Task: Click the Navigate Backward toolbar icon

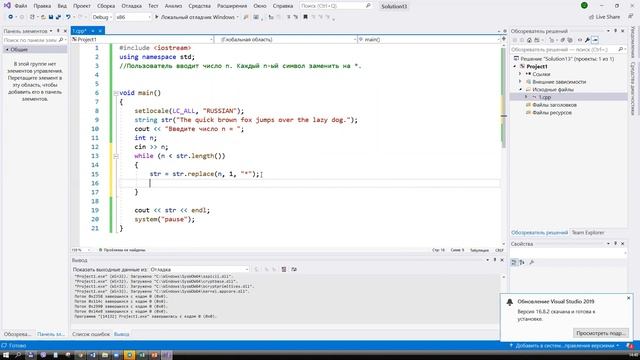Action: point(11,17)
